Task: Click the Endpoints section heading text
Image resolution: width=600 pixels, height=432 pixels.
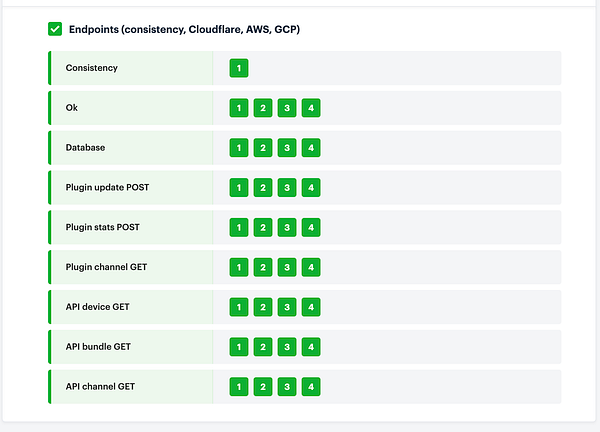Action: [x=184, y=29]
